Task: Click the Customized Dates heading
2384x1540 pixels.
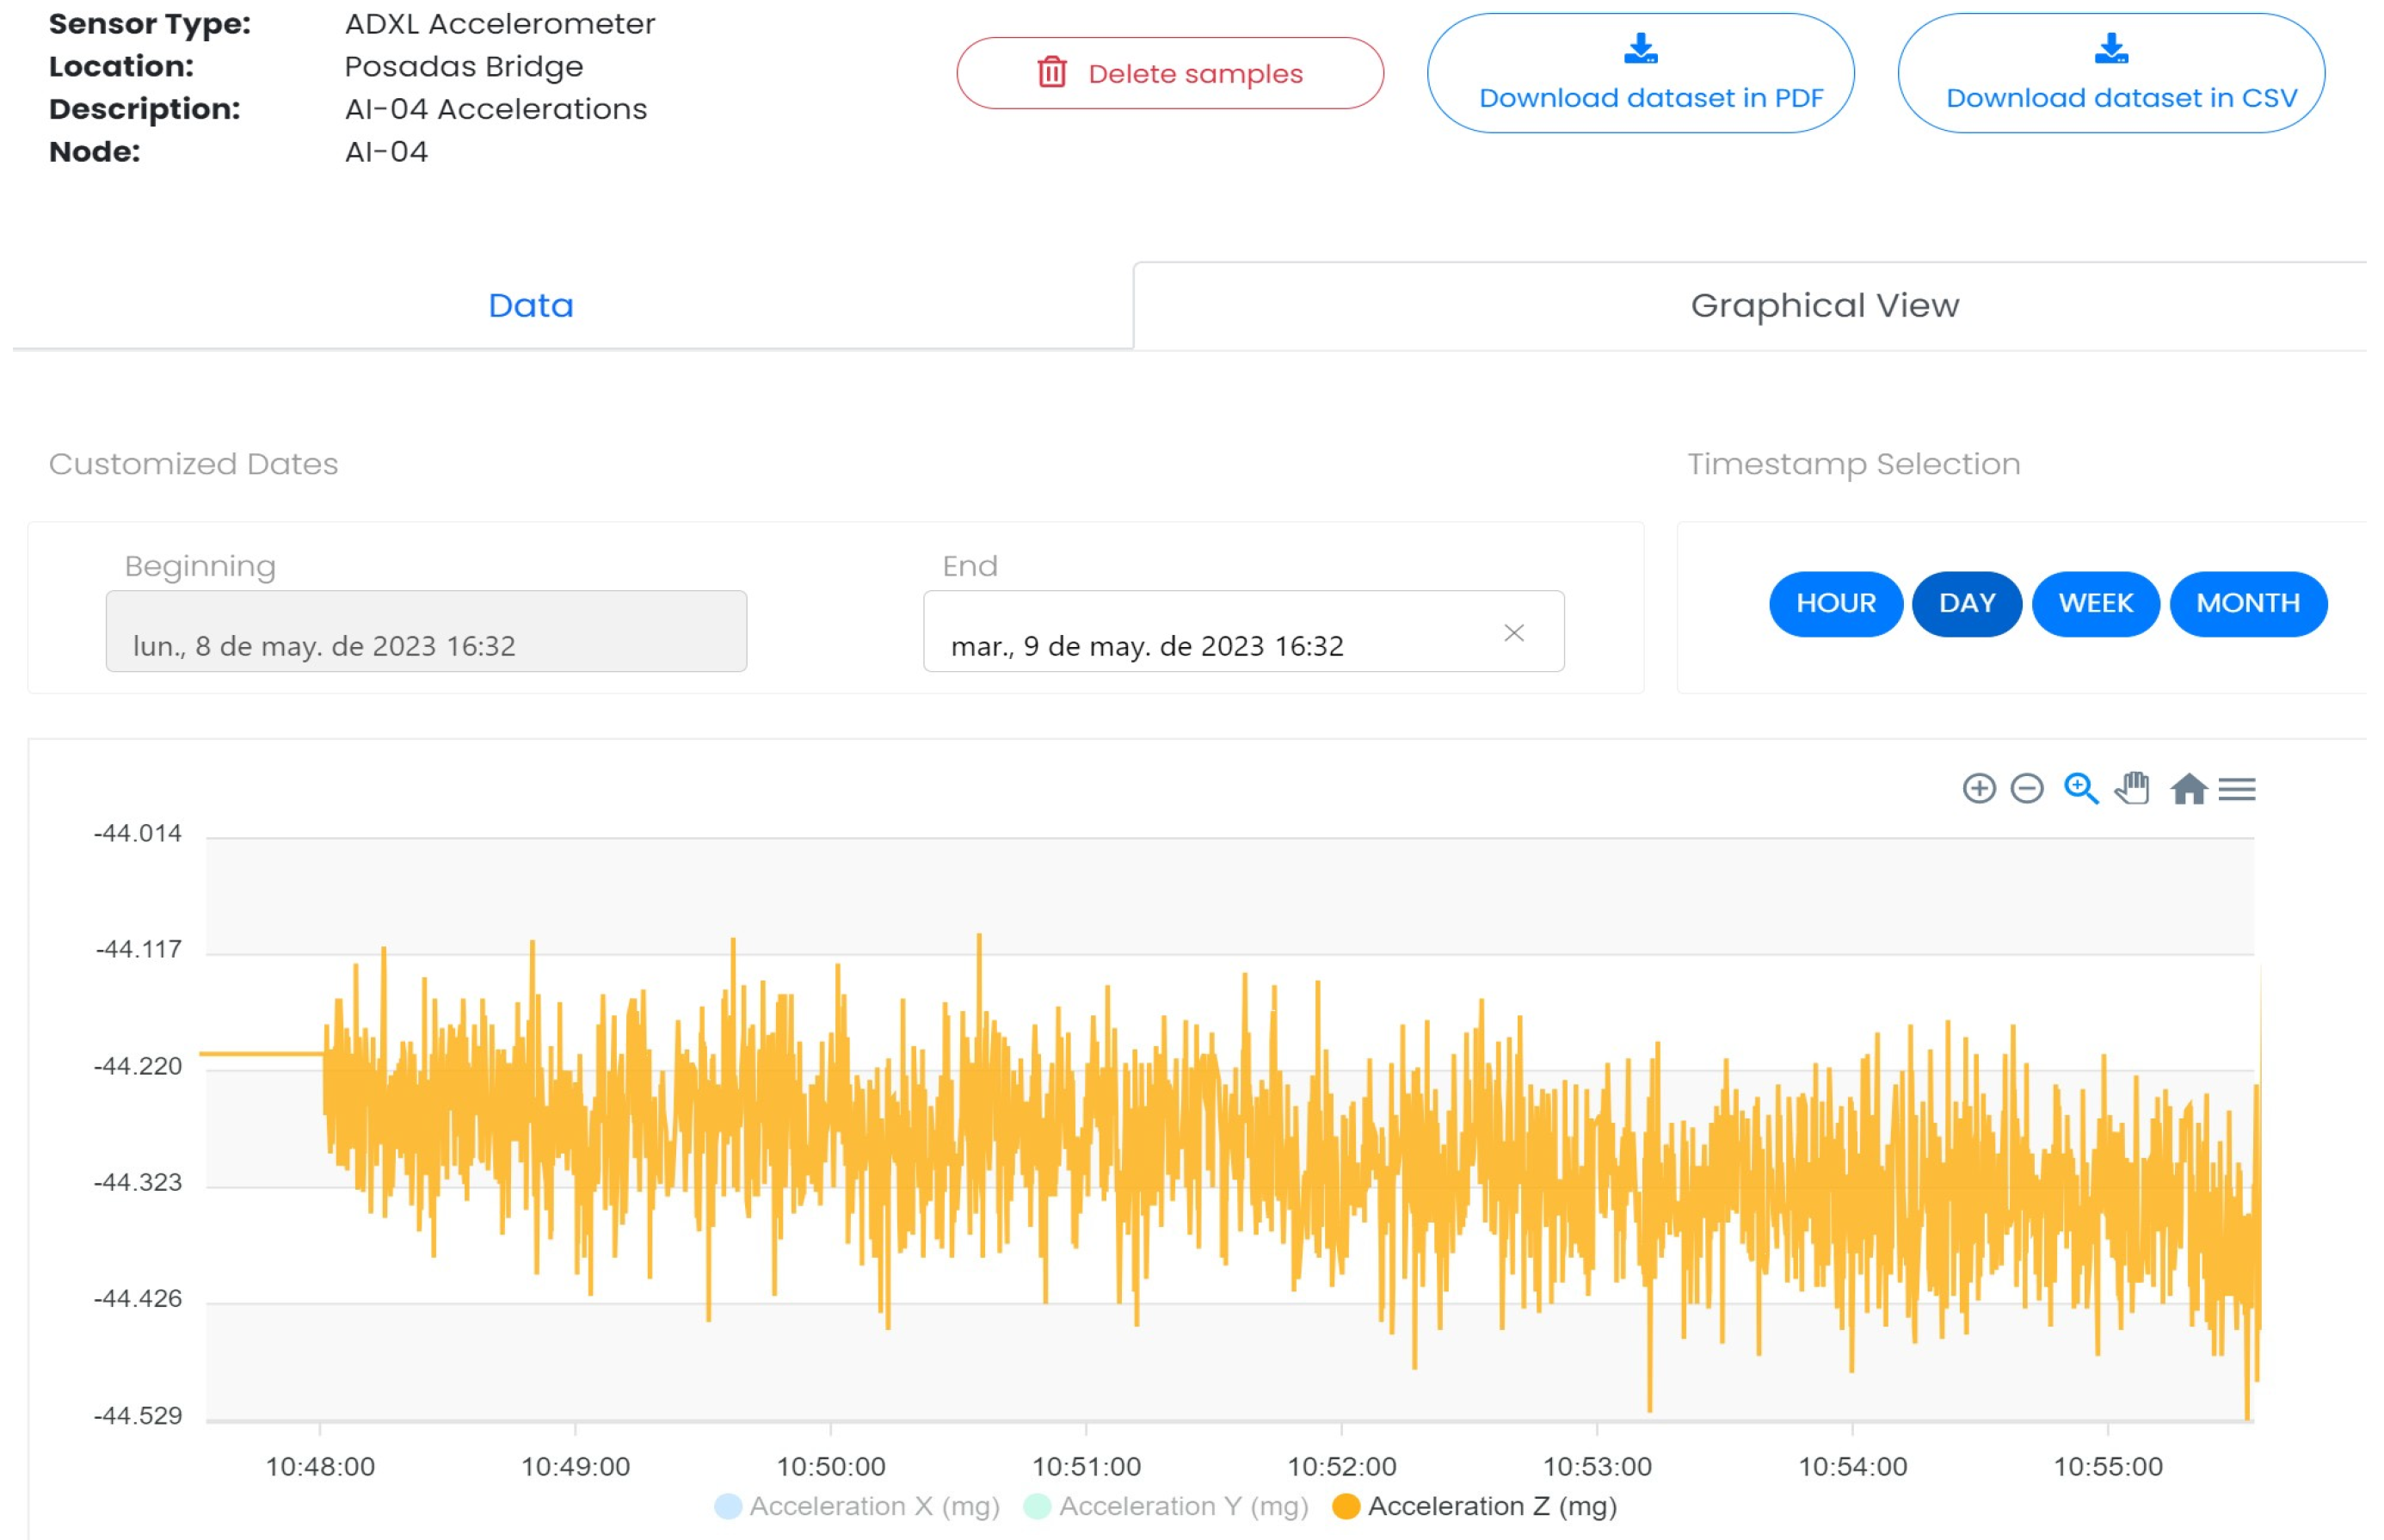Action: (193, 464)
